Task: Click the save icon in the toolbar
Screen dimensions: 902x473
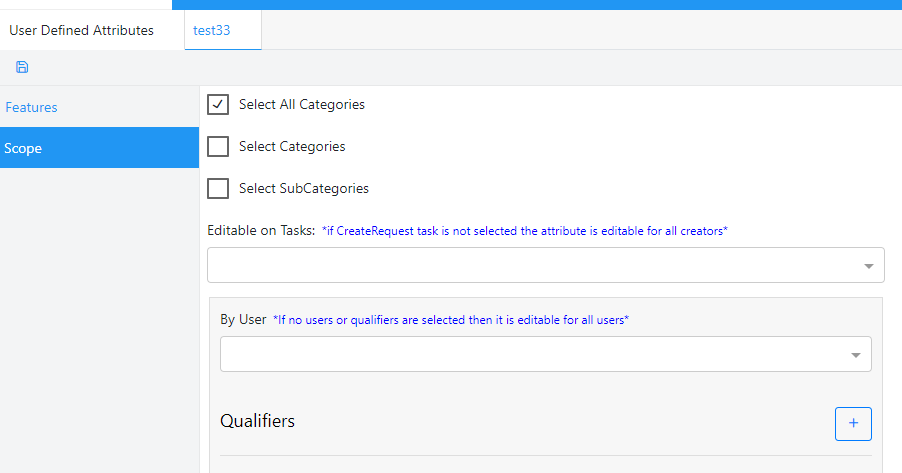Action: point(22,67)
